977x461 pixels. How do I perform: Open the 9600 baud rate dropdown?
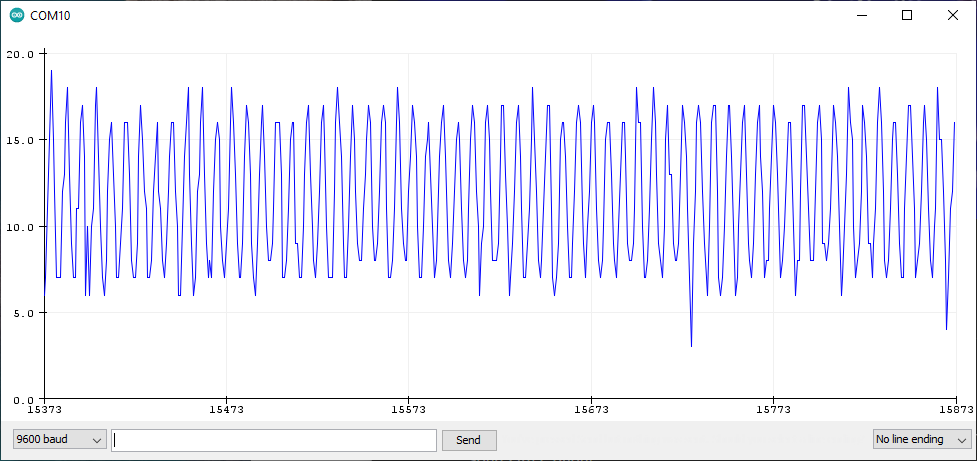[x=59, y=440]
